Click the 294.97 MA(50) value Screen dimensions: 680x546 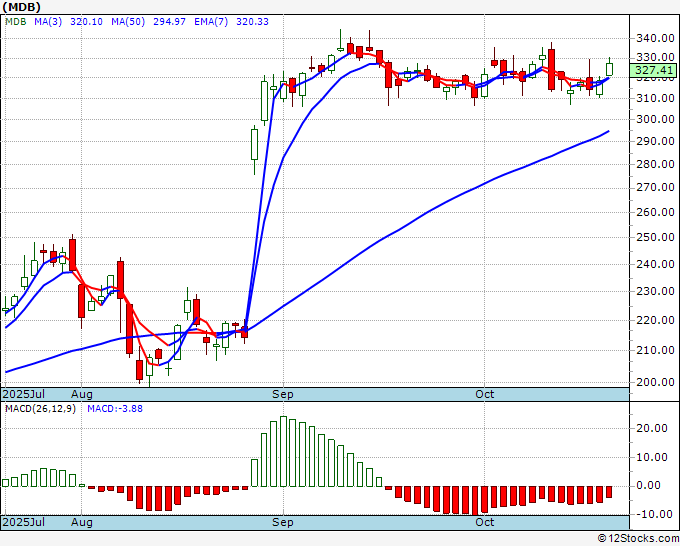(169, 22)
